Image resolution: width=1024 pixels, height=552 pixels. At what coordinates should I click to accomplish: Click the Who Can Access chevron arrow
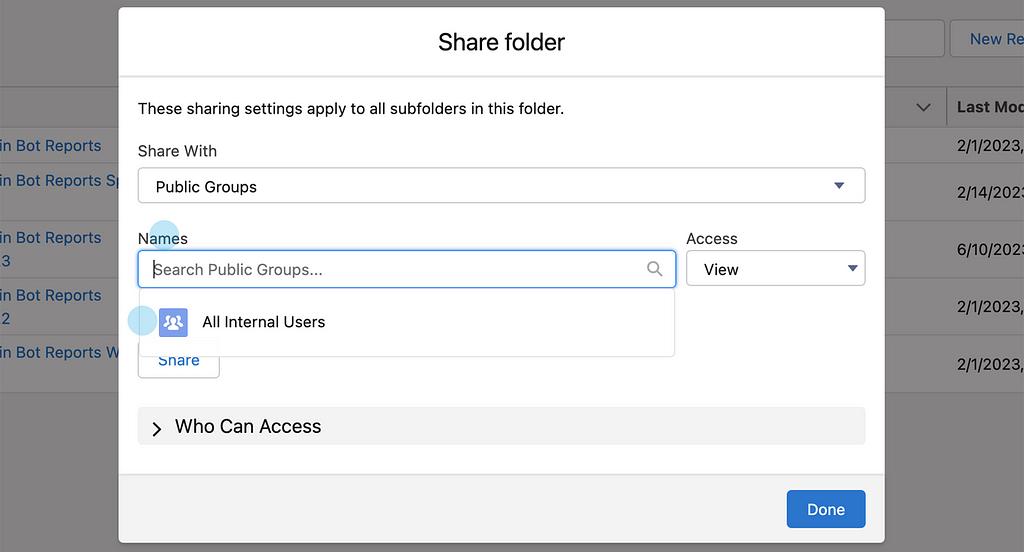pos(157,428)
